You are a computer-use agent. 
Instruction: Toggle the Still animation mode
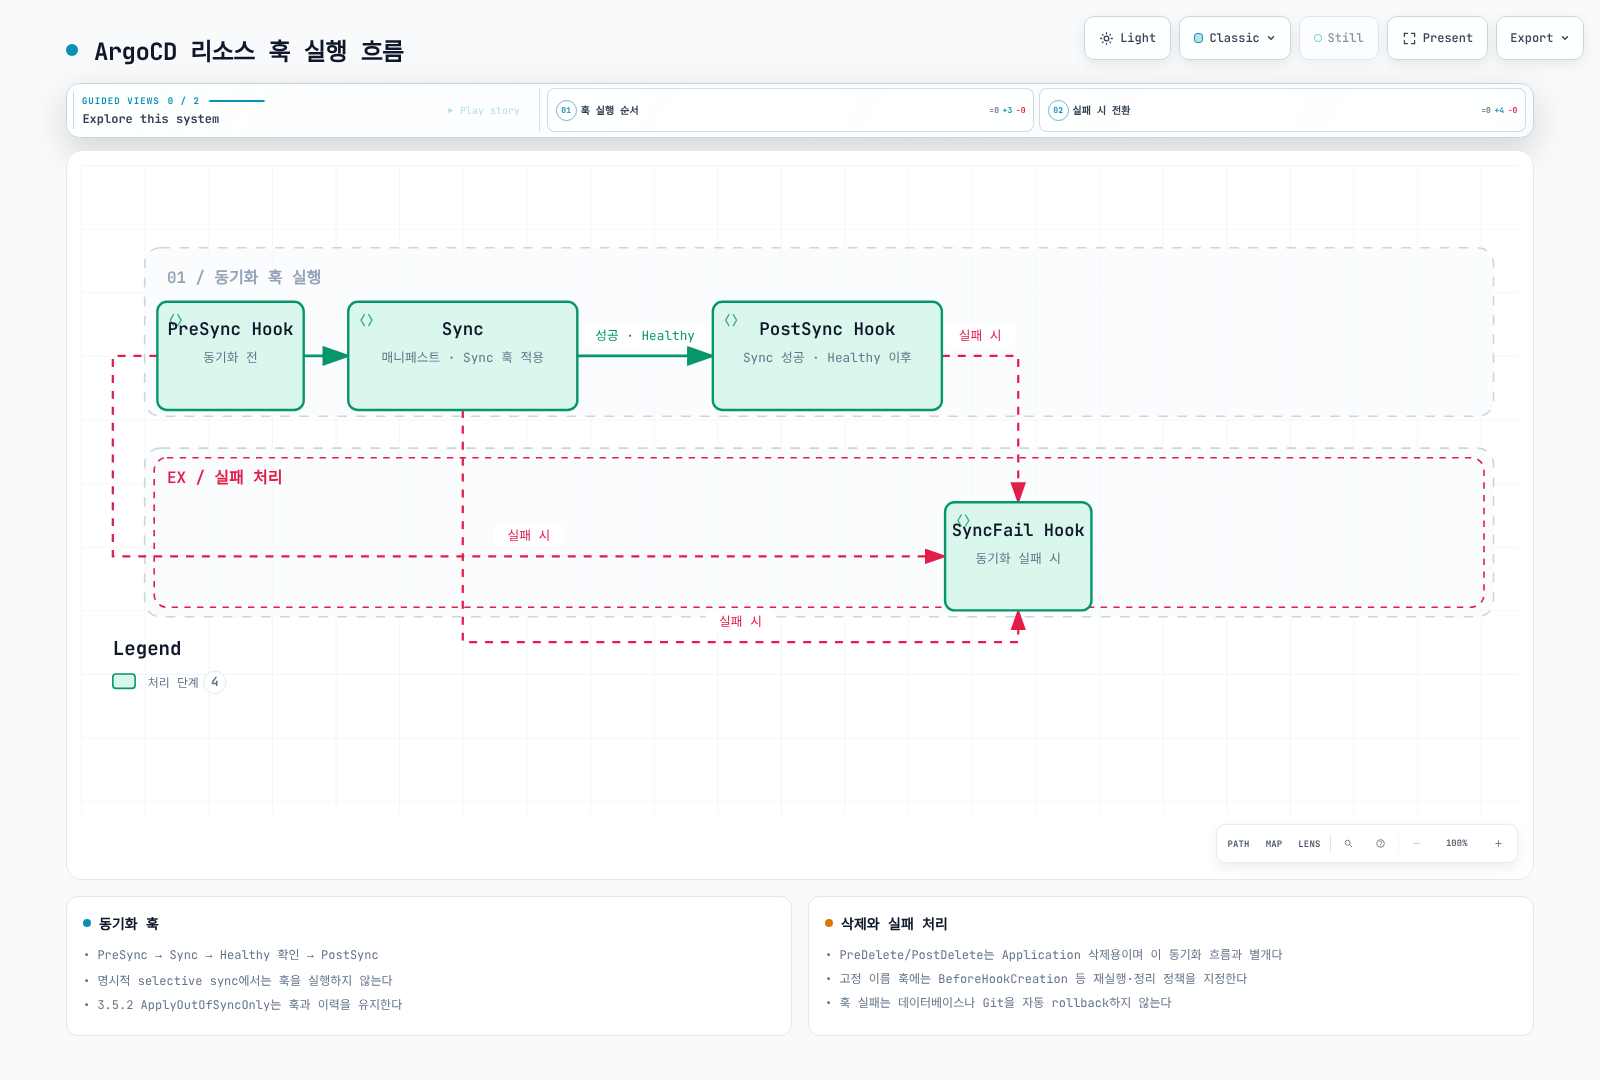[x=1338, y=38]
